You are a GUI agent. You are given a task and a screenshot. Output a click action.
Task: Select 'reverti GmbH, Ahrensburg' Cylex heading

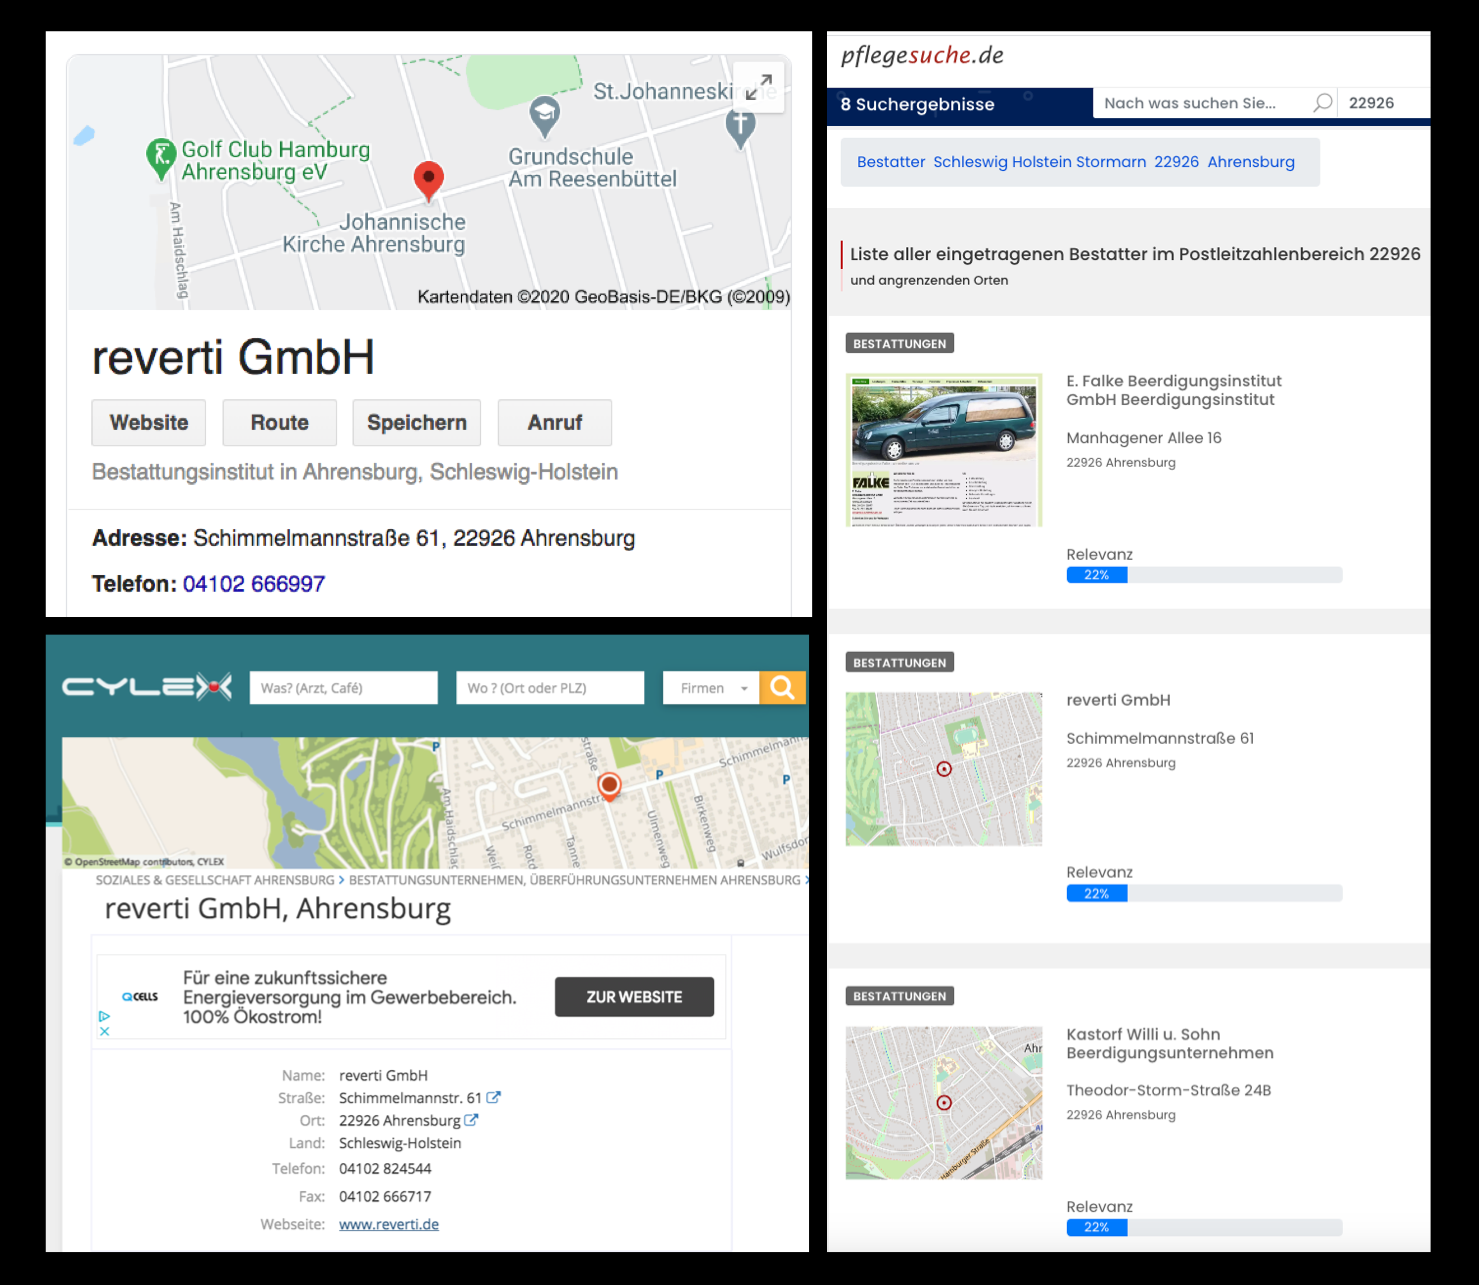coord(278,908)
